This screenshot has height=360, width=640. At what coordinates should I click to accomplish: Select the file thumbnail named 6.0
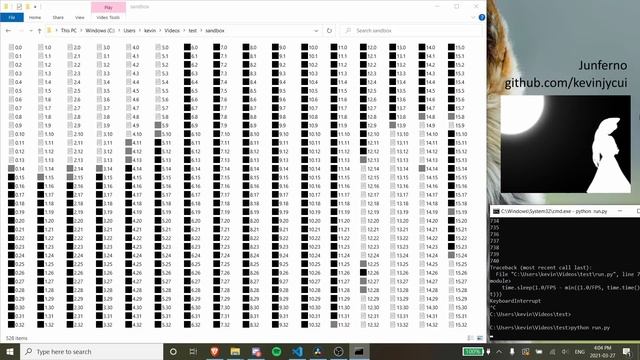point(191,47)
